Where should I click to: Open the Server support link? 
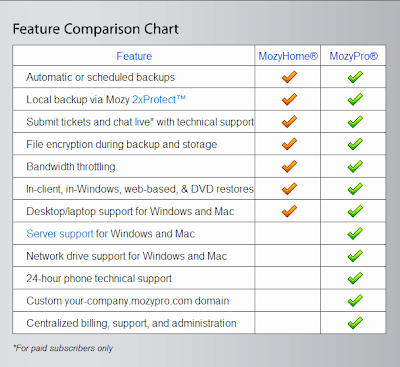pos(60,234)
